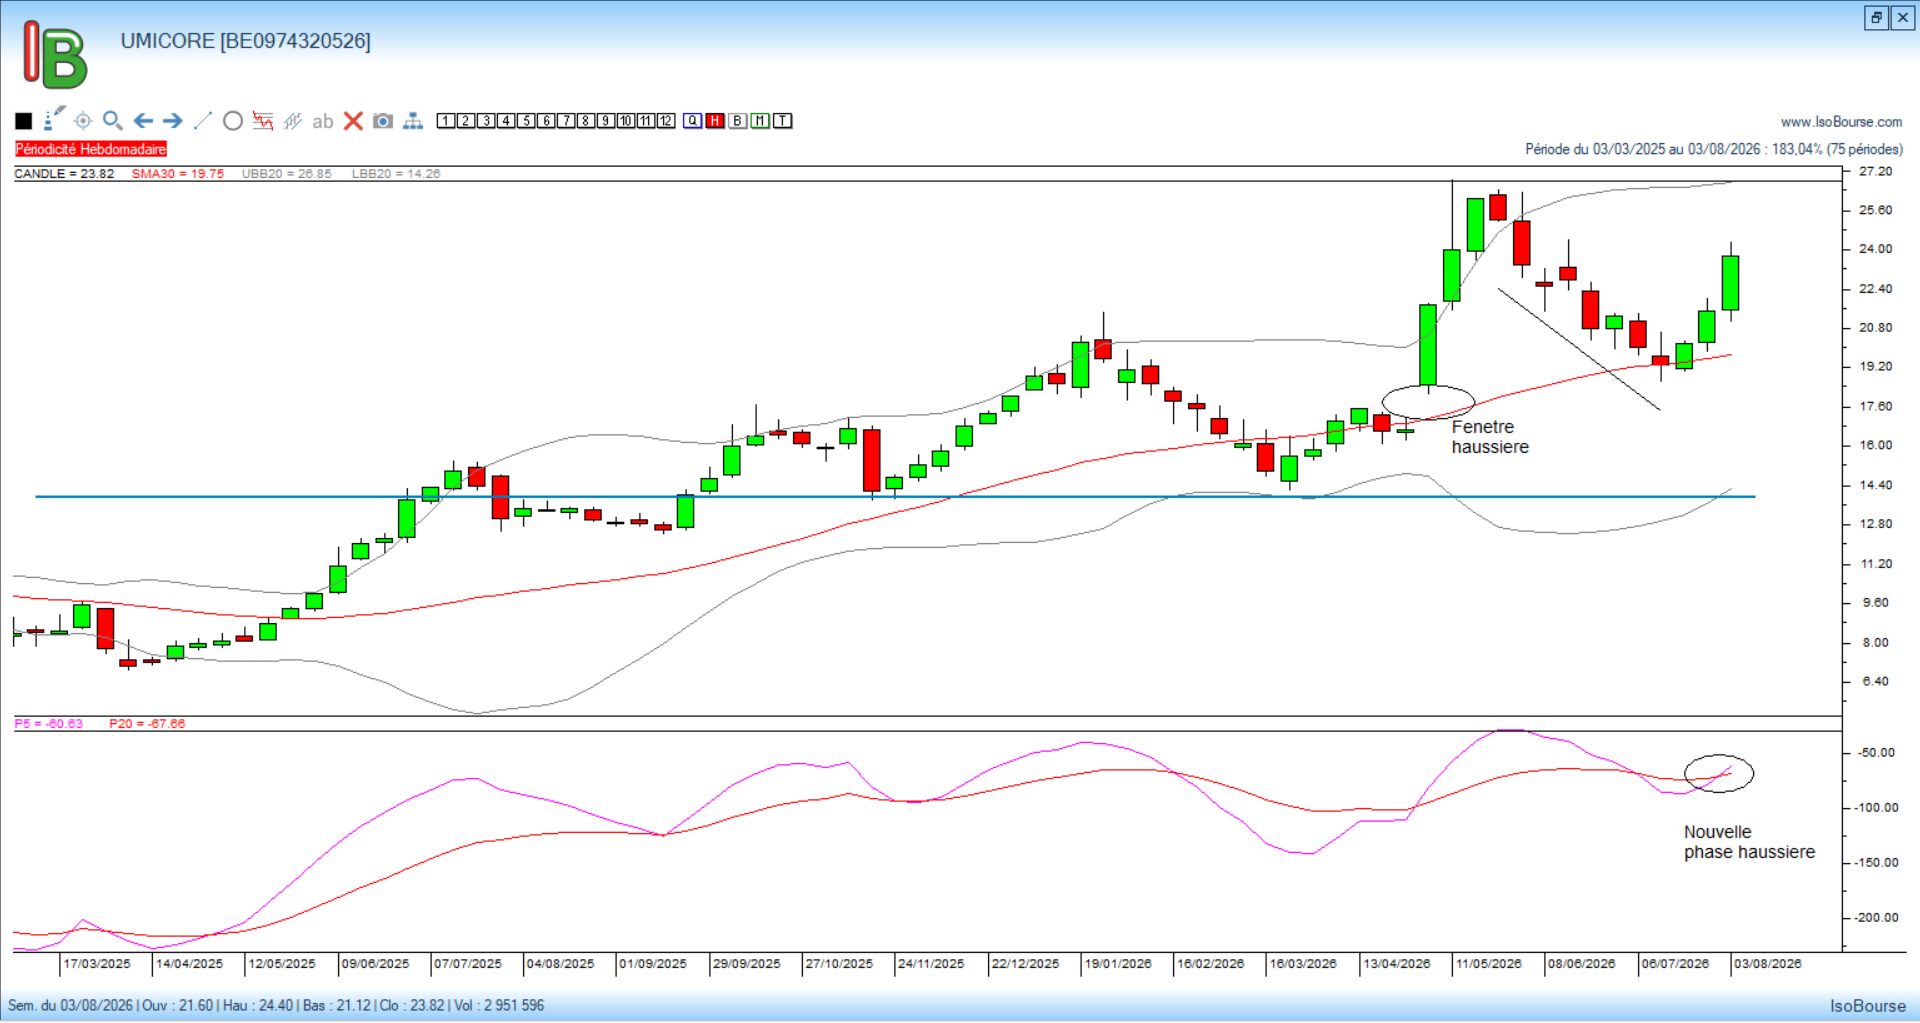Image resolution: width=1920 pixels, height=1023 pixels.
Task: Switch to red H weekly periodicity button
Action: (x=715, y=121)
